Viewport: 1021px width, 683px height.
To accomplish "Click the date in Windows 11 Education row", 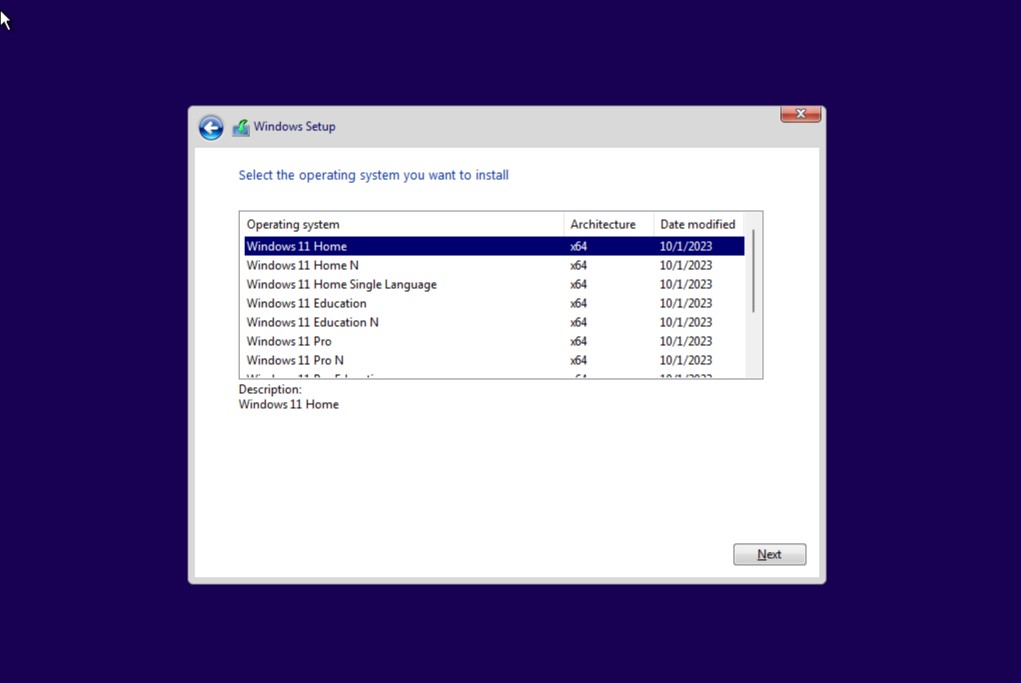I will [x=686, y=303].
